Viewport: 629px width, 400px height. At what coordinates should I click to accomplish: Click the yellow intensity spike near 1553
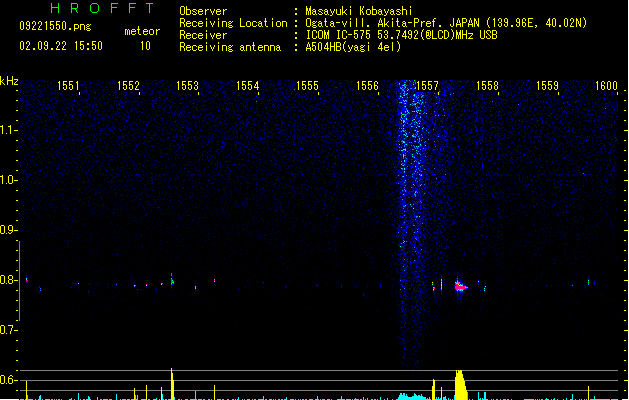172,384
